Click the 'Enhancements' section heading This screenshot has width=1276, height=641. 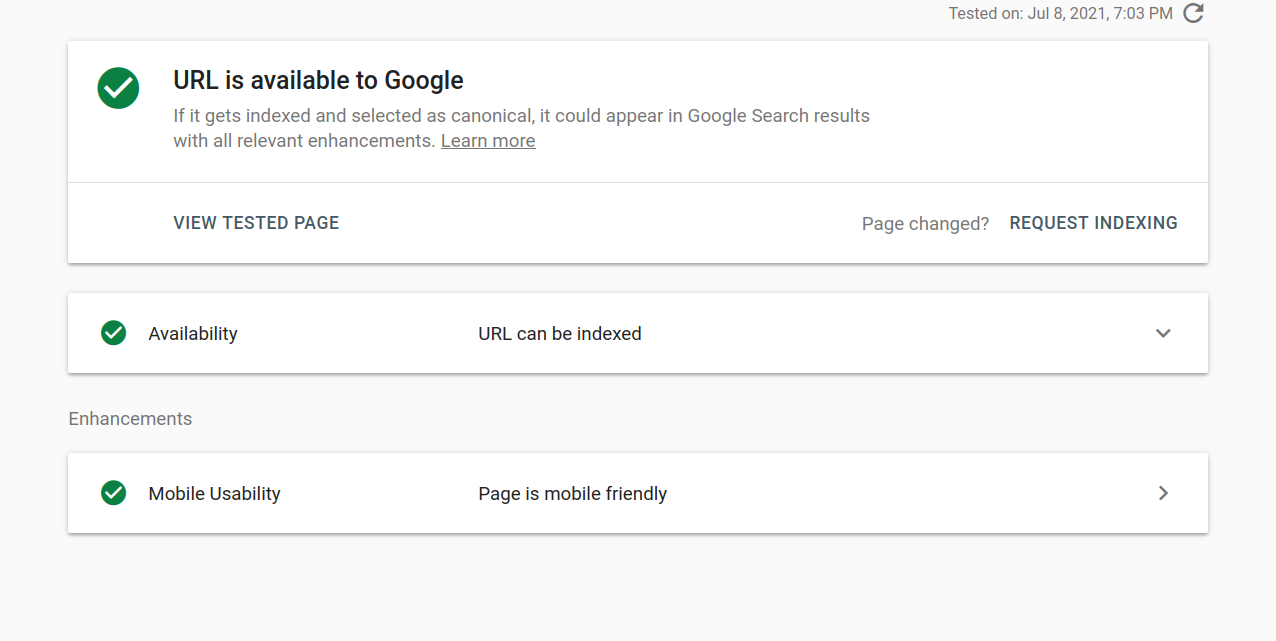click(x=130, y=419)
